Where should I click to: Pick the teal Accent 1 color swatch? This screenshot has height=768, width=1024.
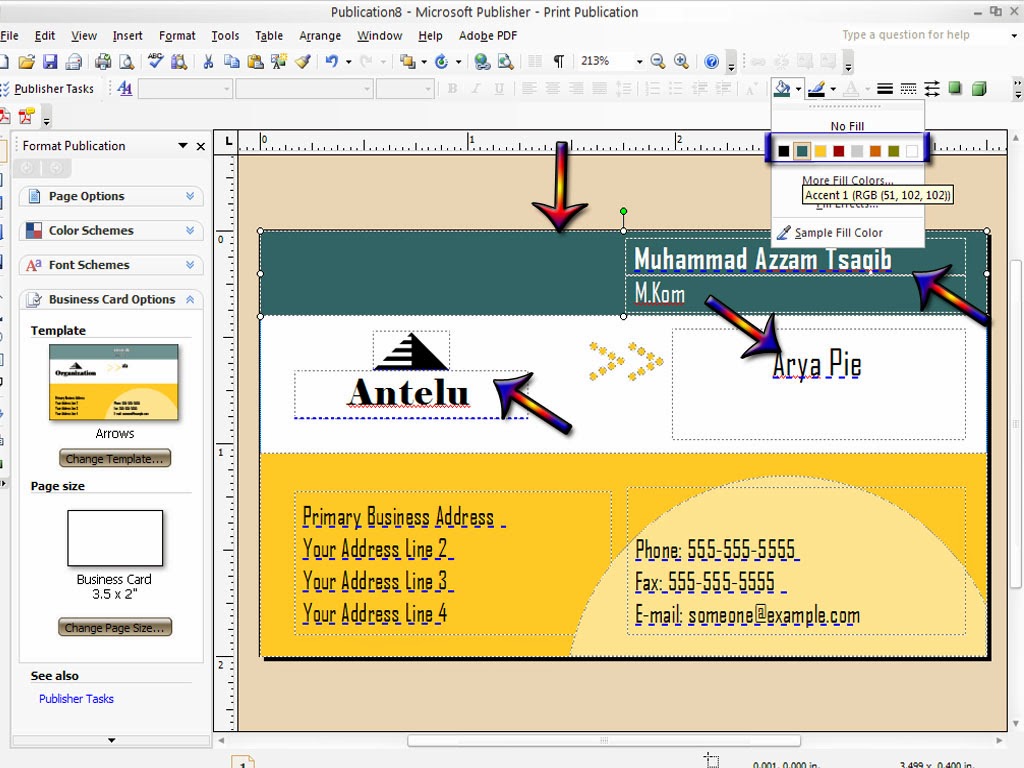pyautogui.click(x=800, y=150)
